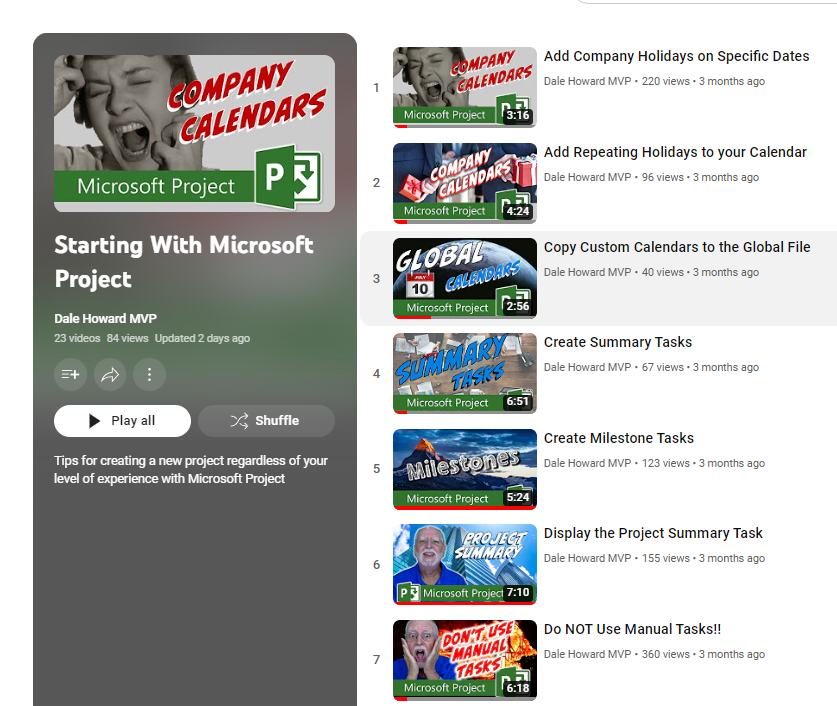Open the "Create Milestone Tasks" video
This screenshot has width=837, height=706.
619,438
